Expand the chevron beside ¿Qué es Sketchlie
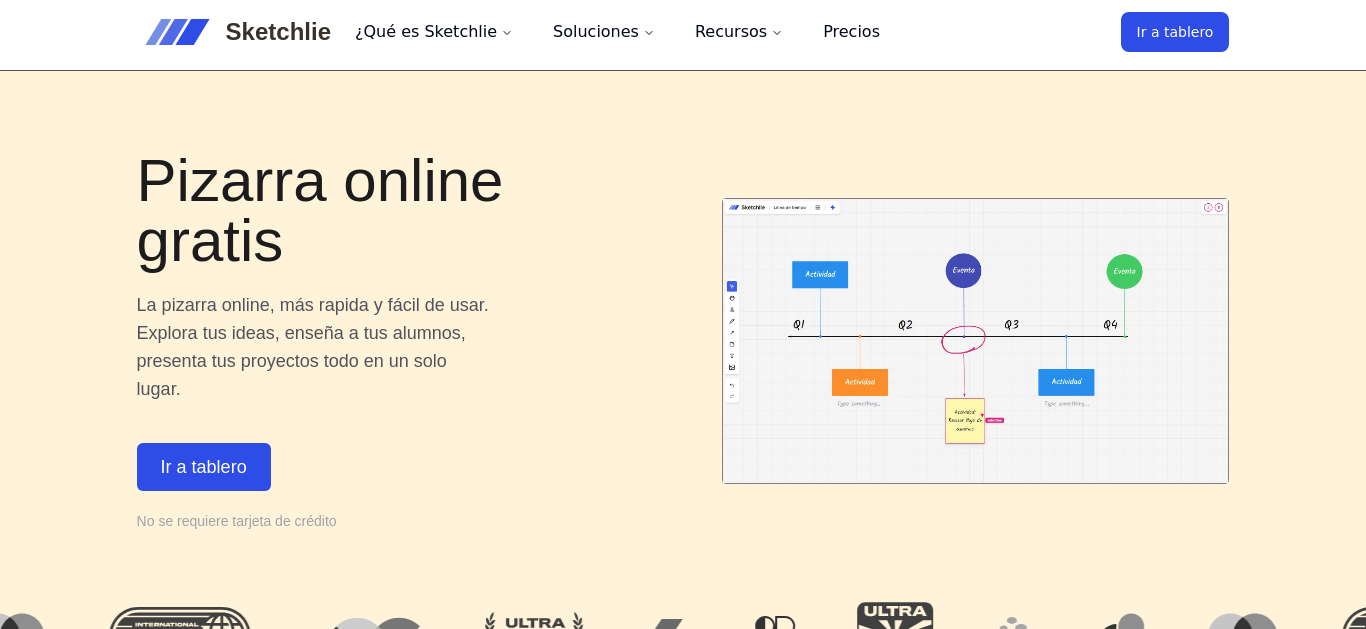Image resolution: width=1366 pixels, height=629 pixels. tap(507, 33)
